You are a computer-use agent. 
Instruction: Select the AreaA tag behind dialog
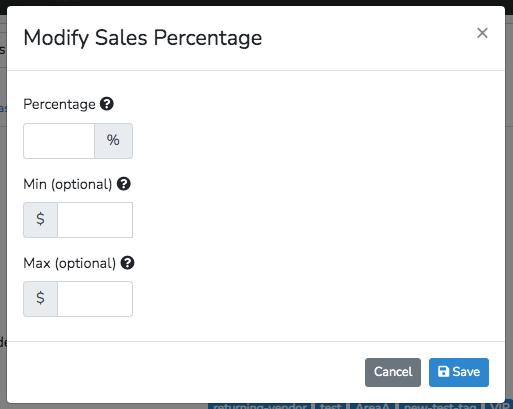[x=372, y=406]
